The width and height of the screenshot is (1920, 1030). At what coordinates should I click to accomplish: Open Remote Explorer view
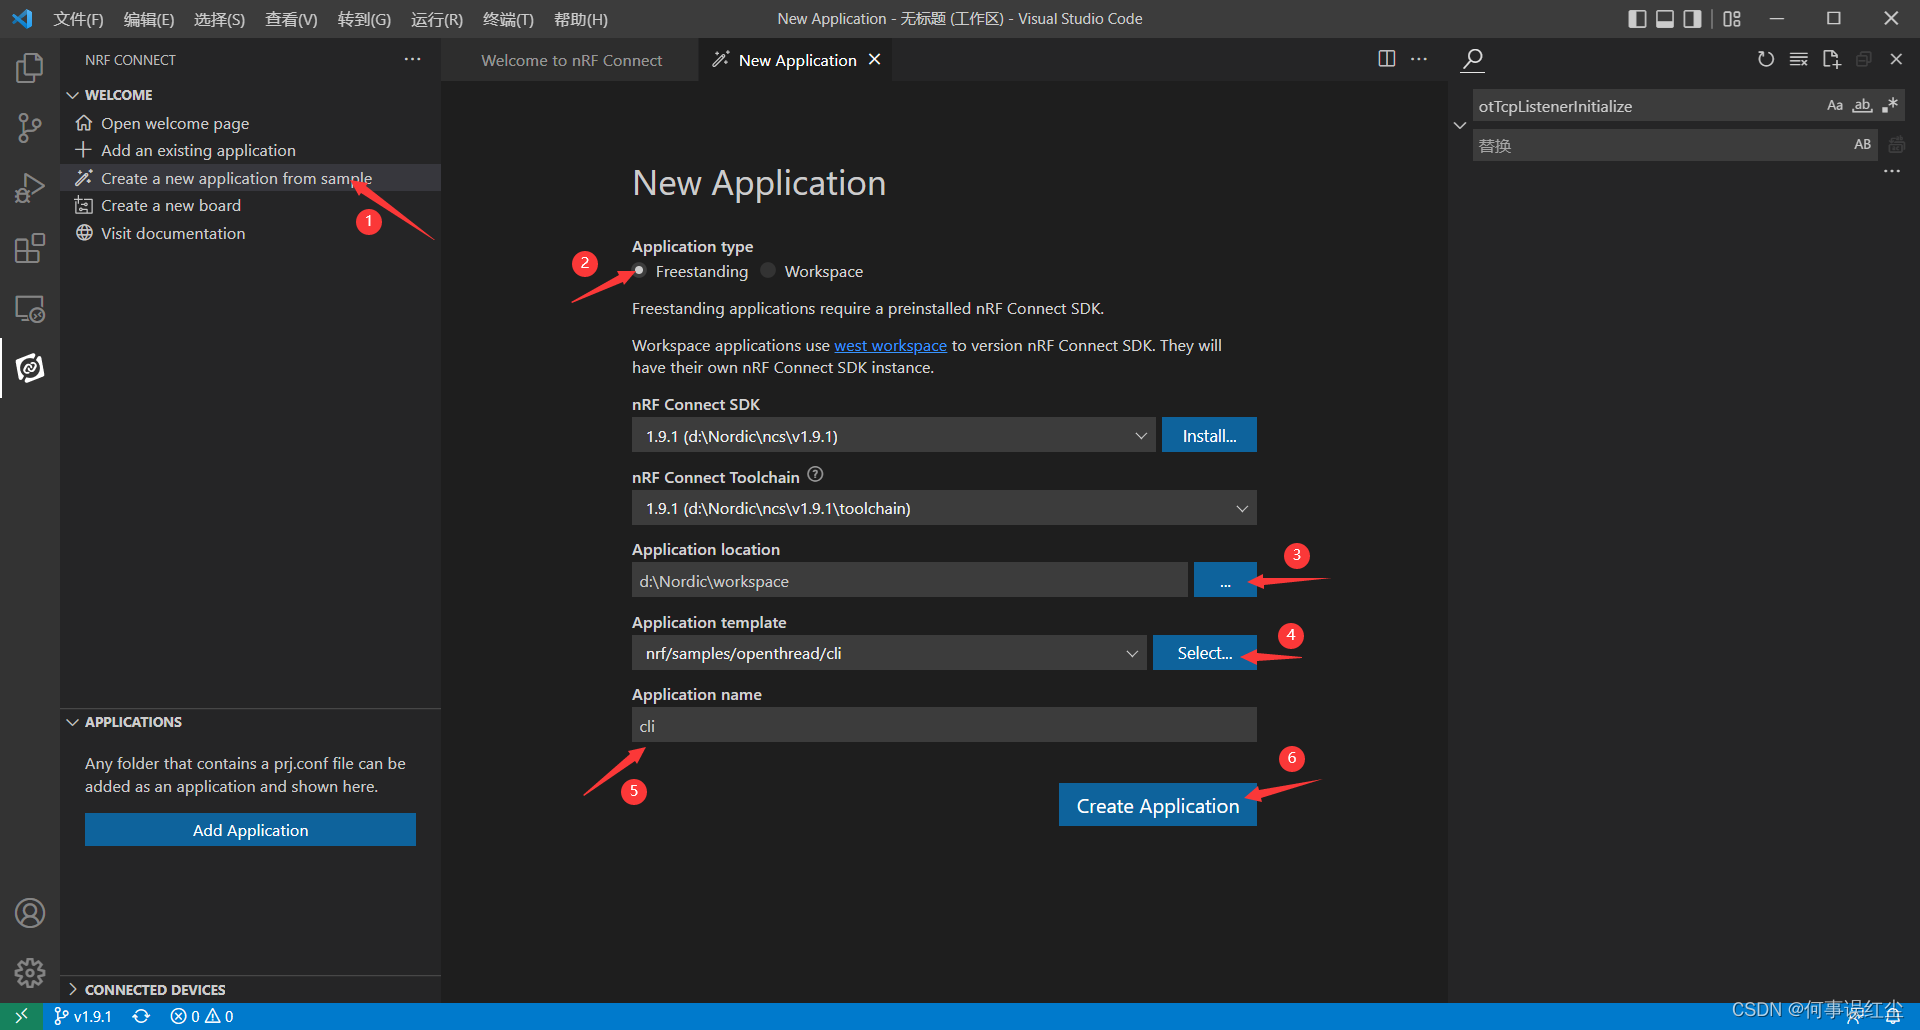30,308
